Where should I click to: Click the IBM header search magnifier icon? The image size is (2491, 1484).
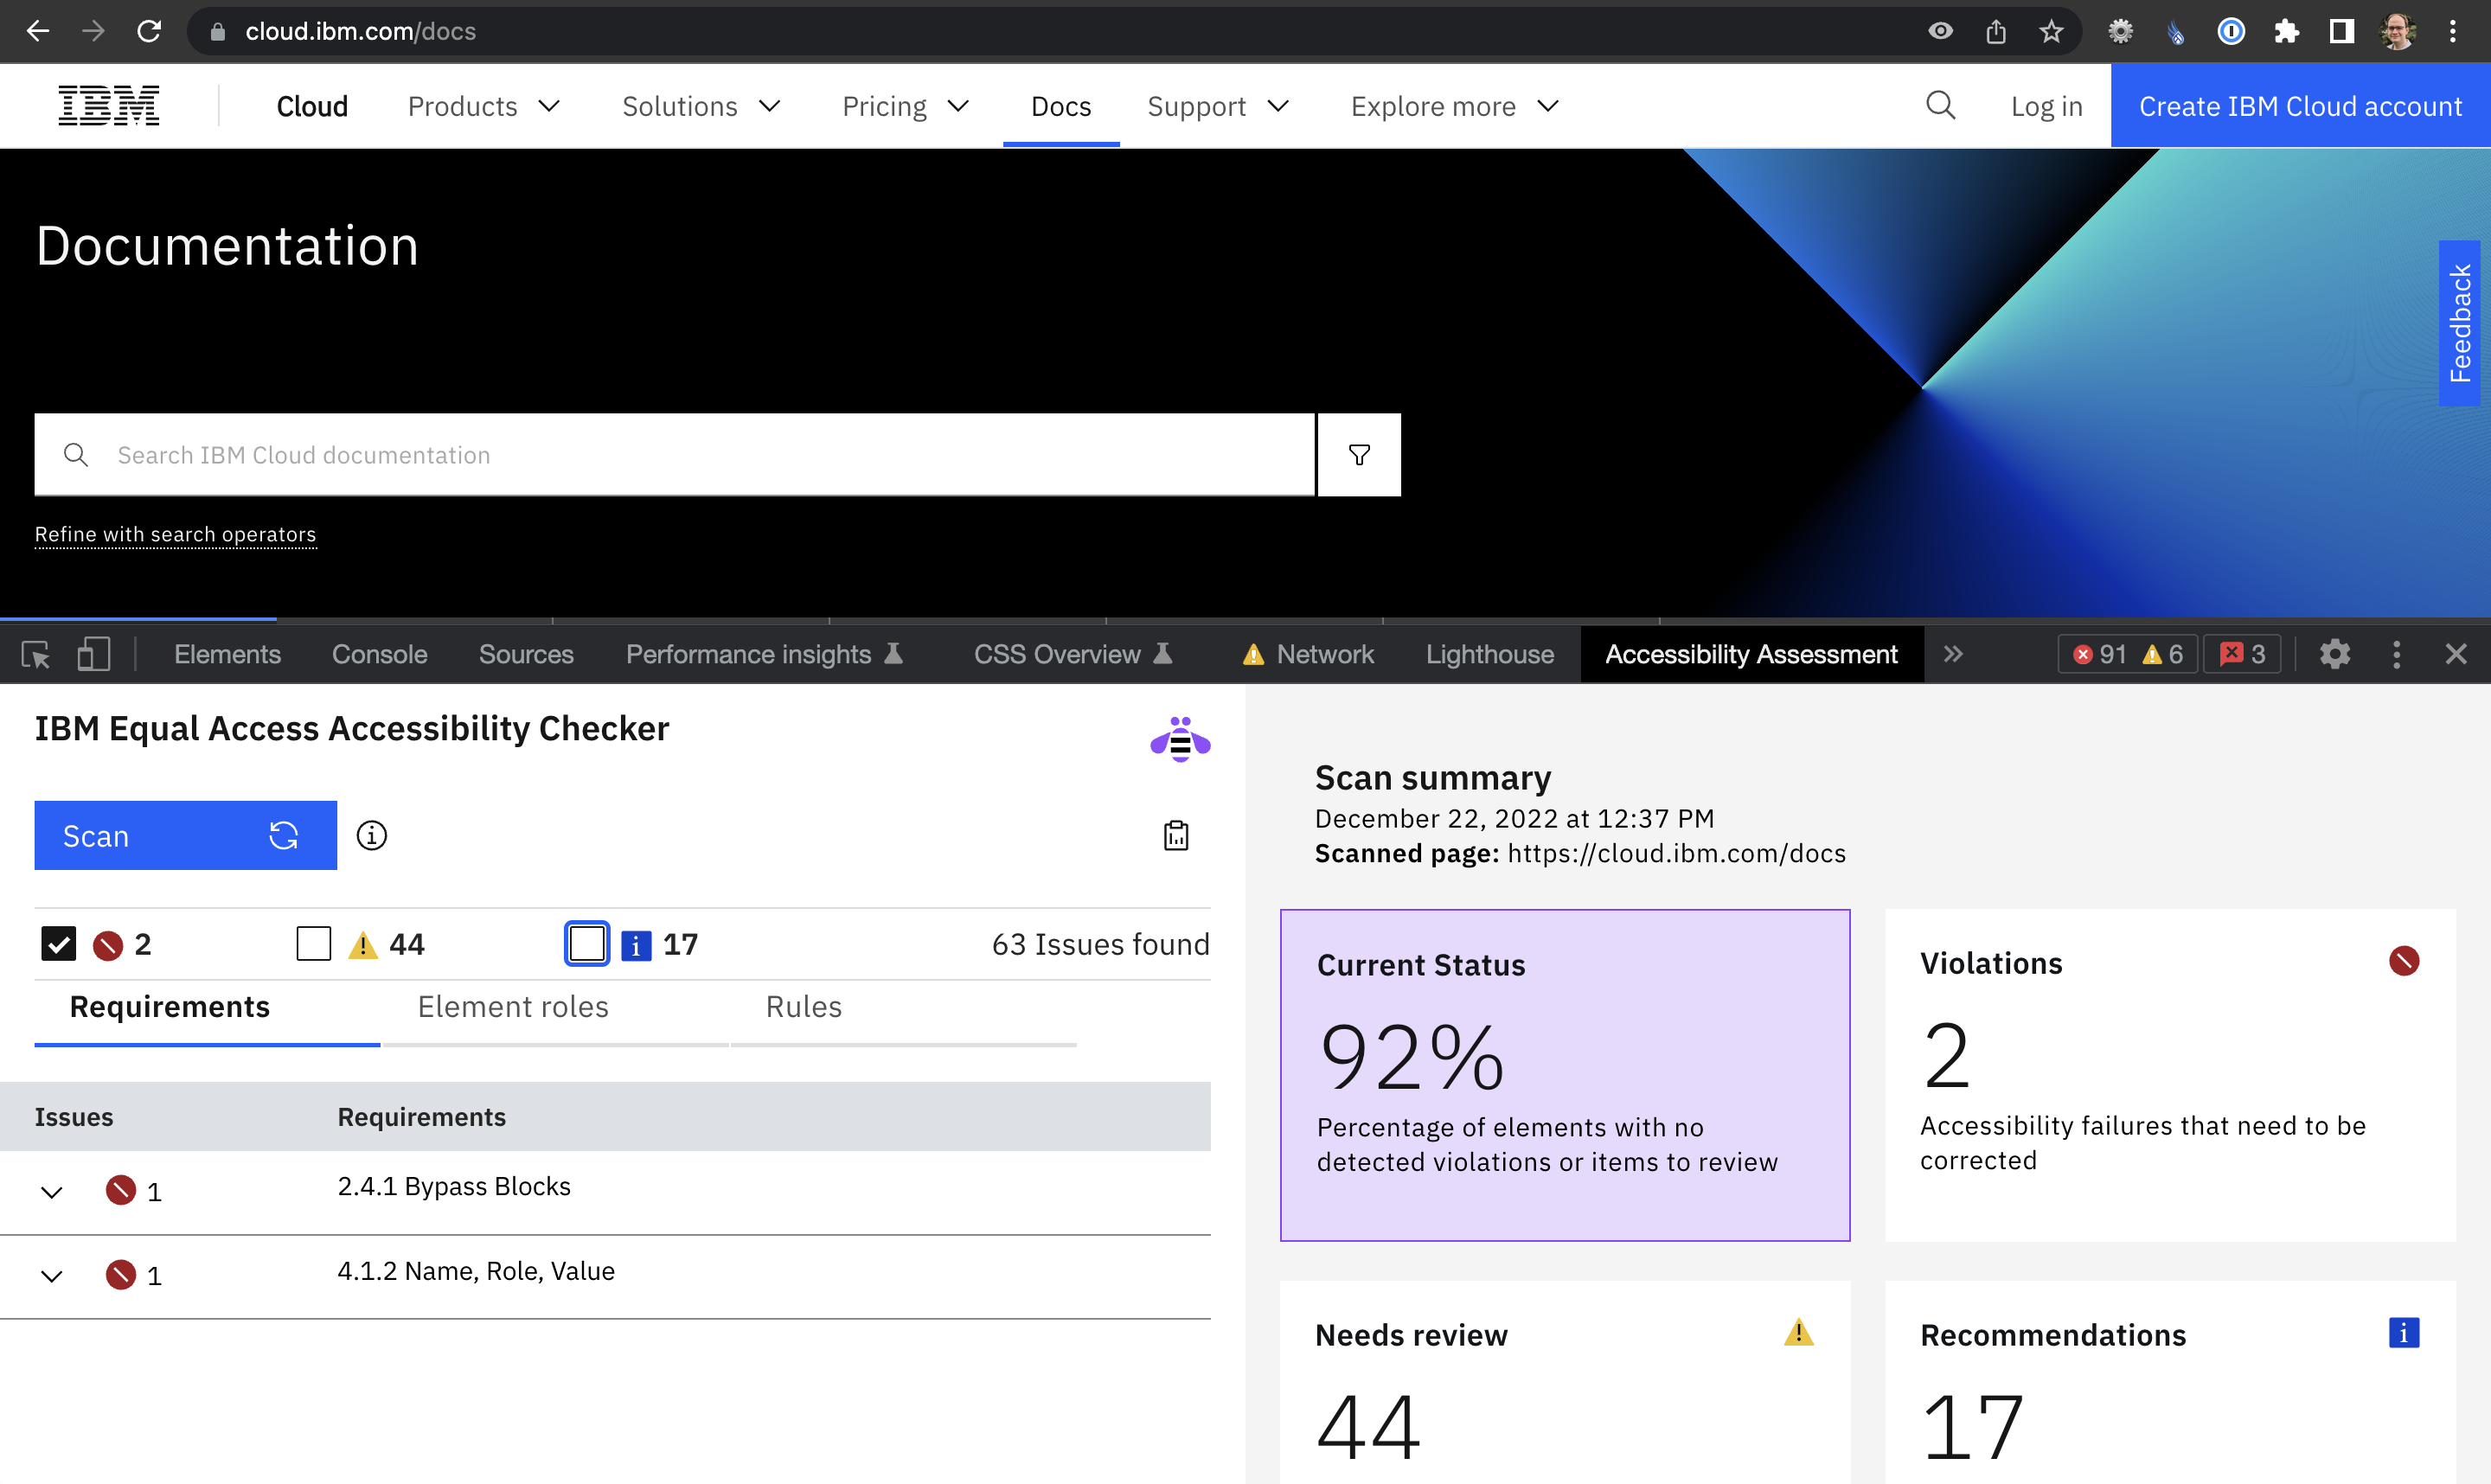(1940, 105)
